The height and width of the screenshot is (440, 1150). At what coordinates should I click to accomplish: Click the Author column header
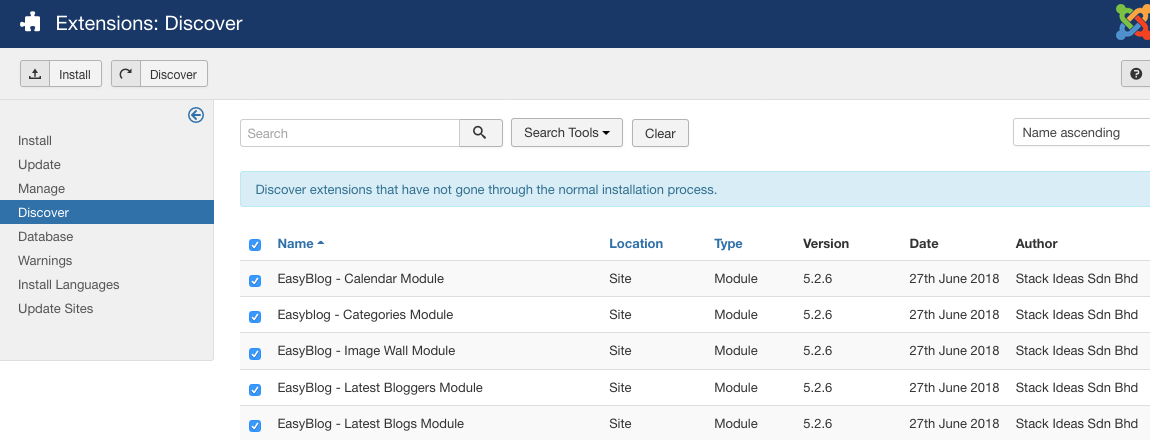tap(1036, 243)
